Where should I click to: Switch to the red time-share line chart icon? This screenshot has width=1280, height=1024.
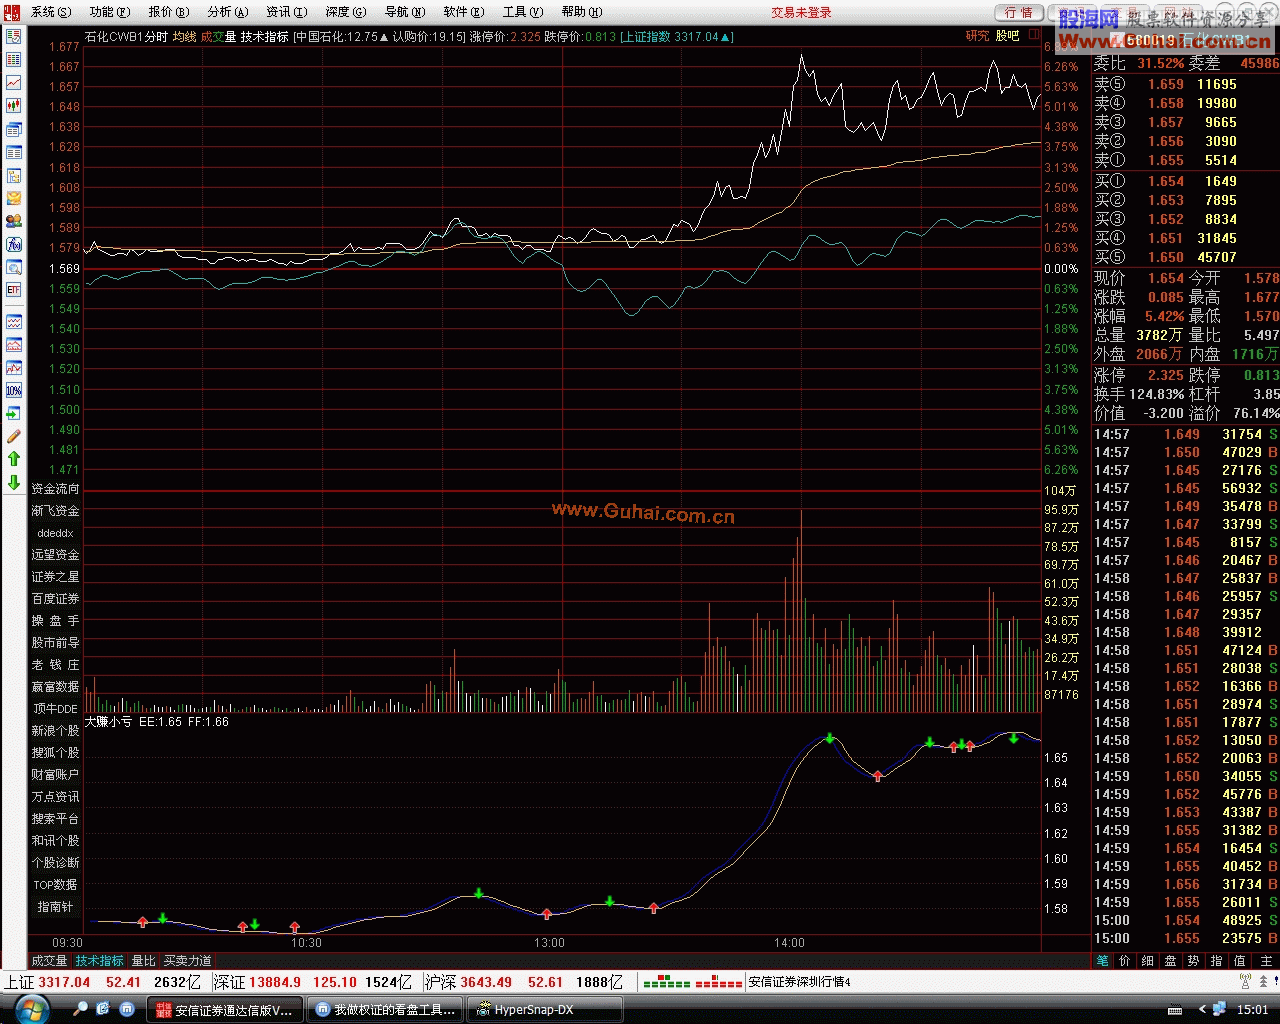[14, 83]
